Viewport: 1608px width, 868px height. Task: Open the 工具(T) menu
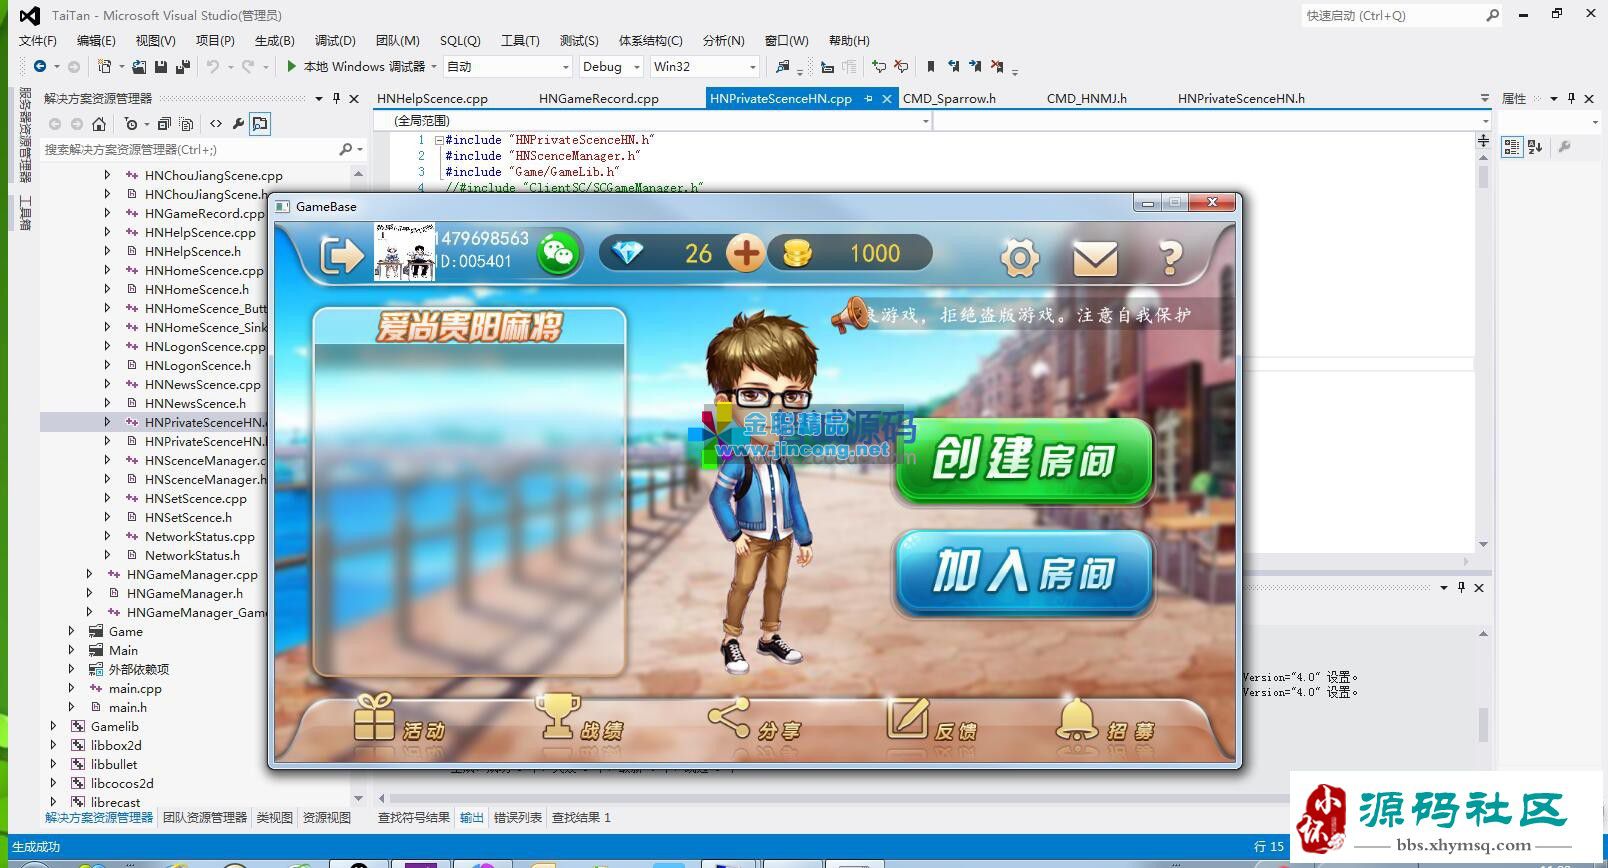tap(520, 41)
